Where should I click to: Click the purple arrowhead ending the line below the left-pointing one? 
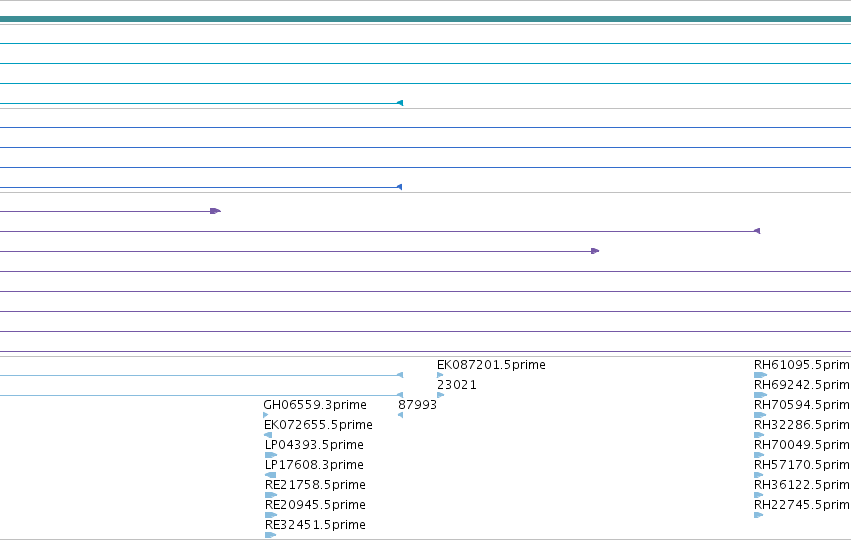point(595,251)
